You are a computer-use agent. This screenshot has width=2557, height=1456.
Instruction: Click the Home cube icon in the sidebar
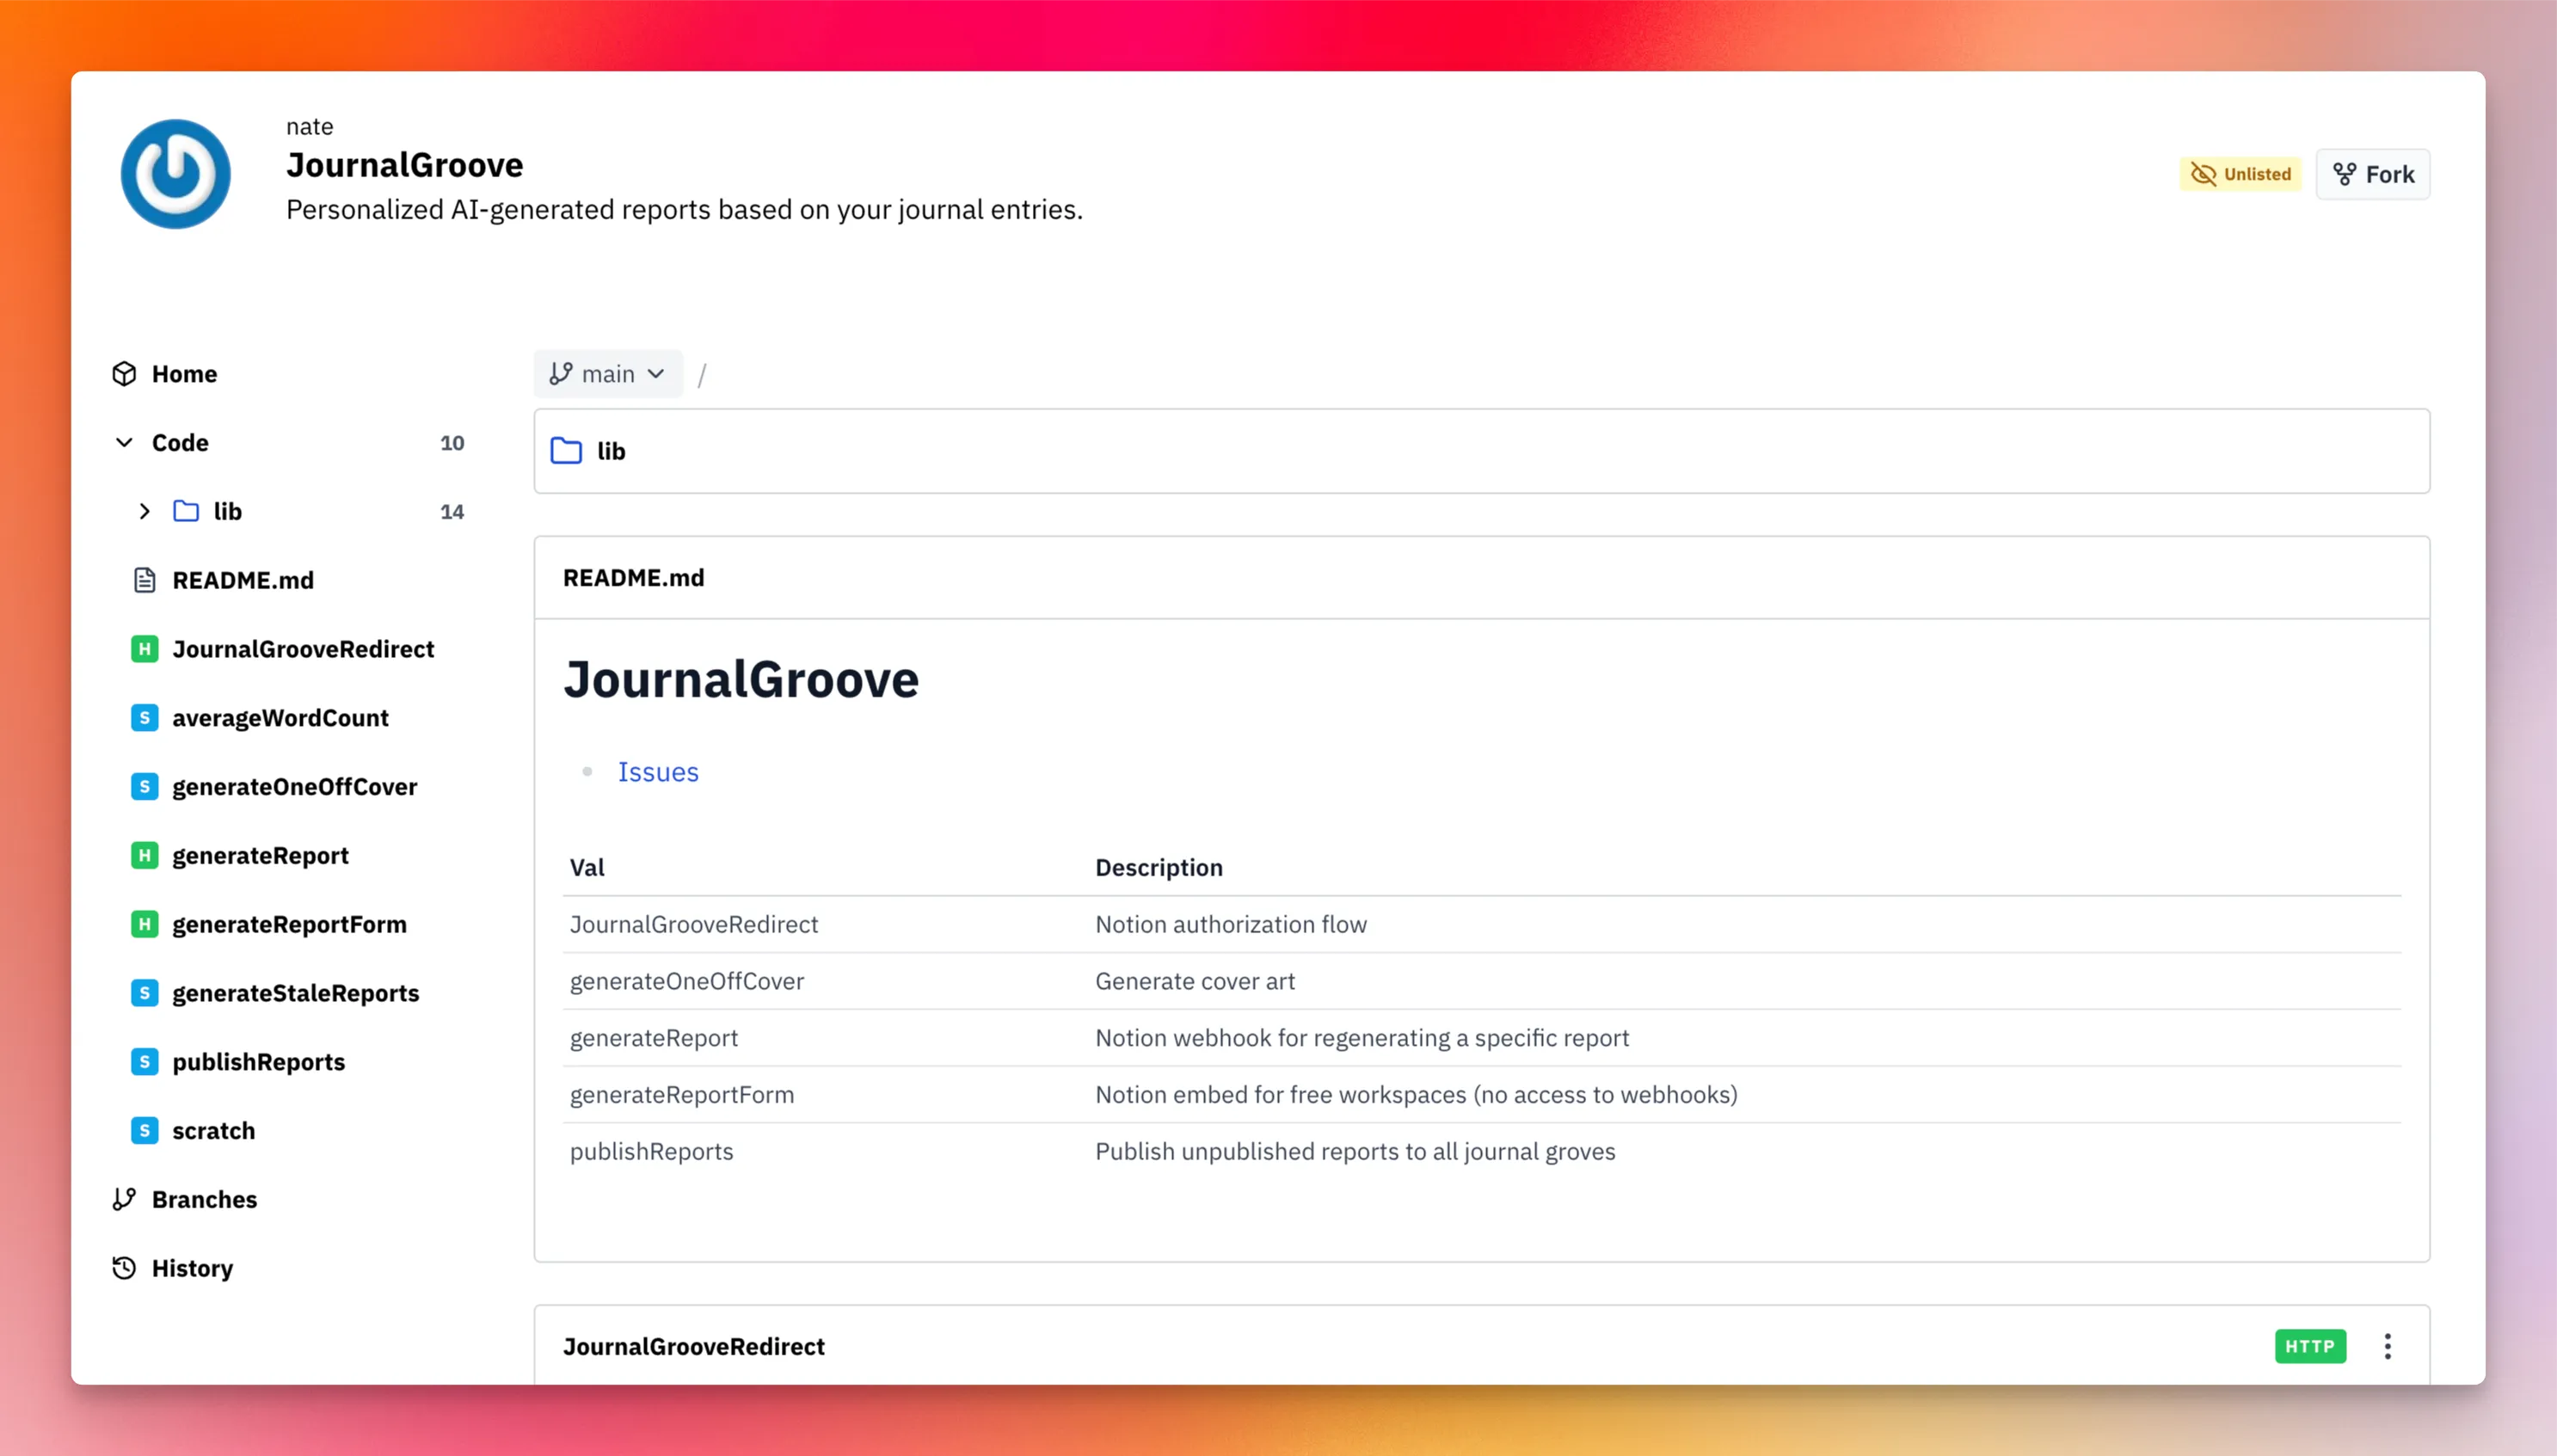[124, 374]
